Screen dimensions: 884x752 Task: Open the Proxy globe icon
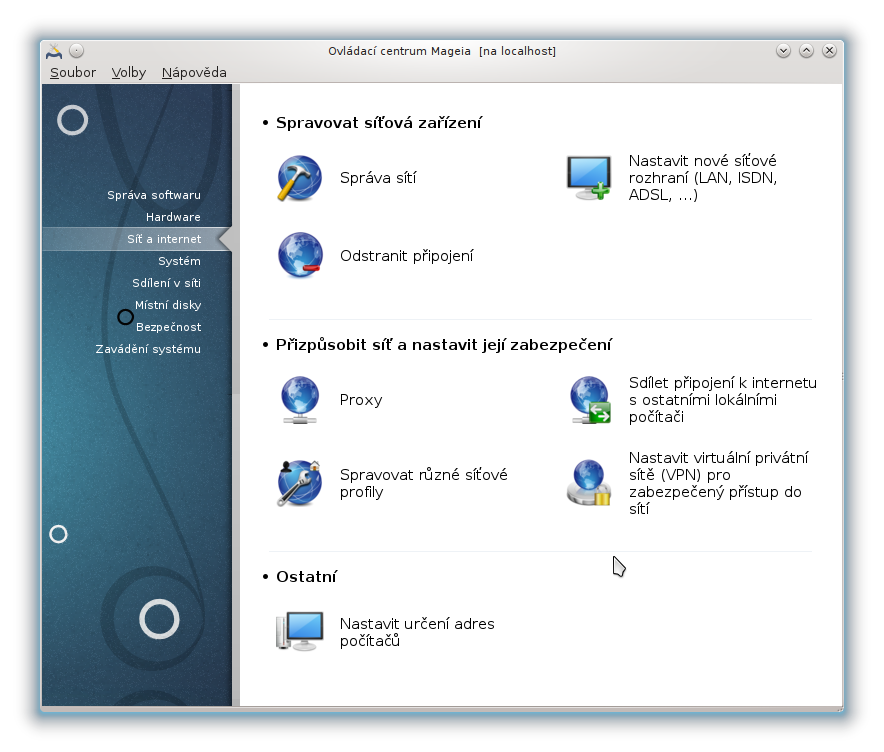pos(299,400)
